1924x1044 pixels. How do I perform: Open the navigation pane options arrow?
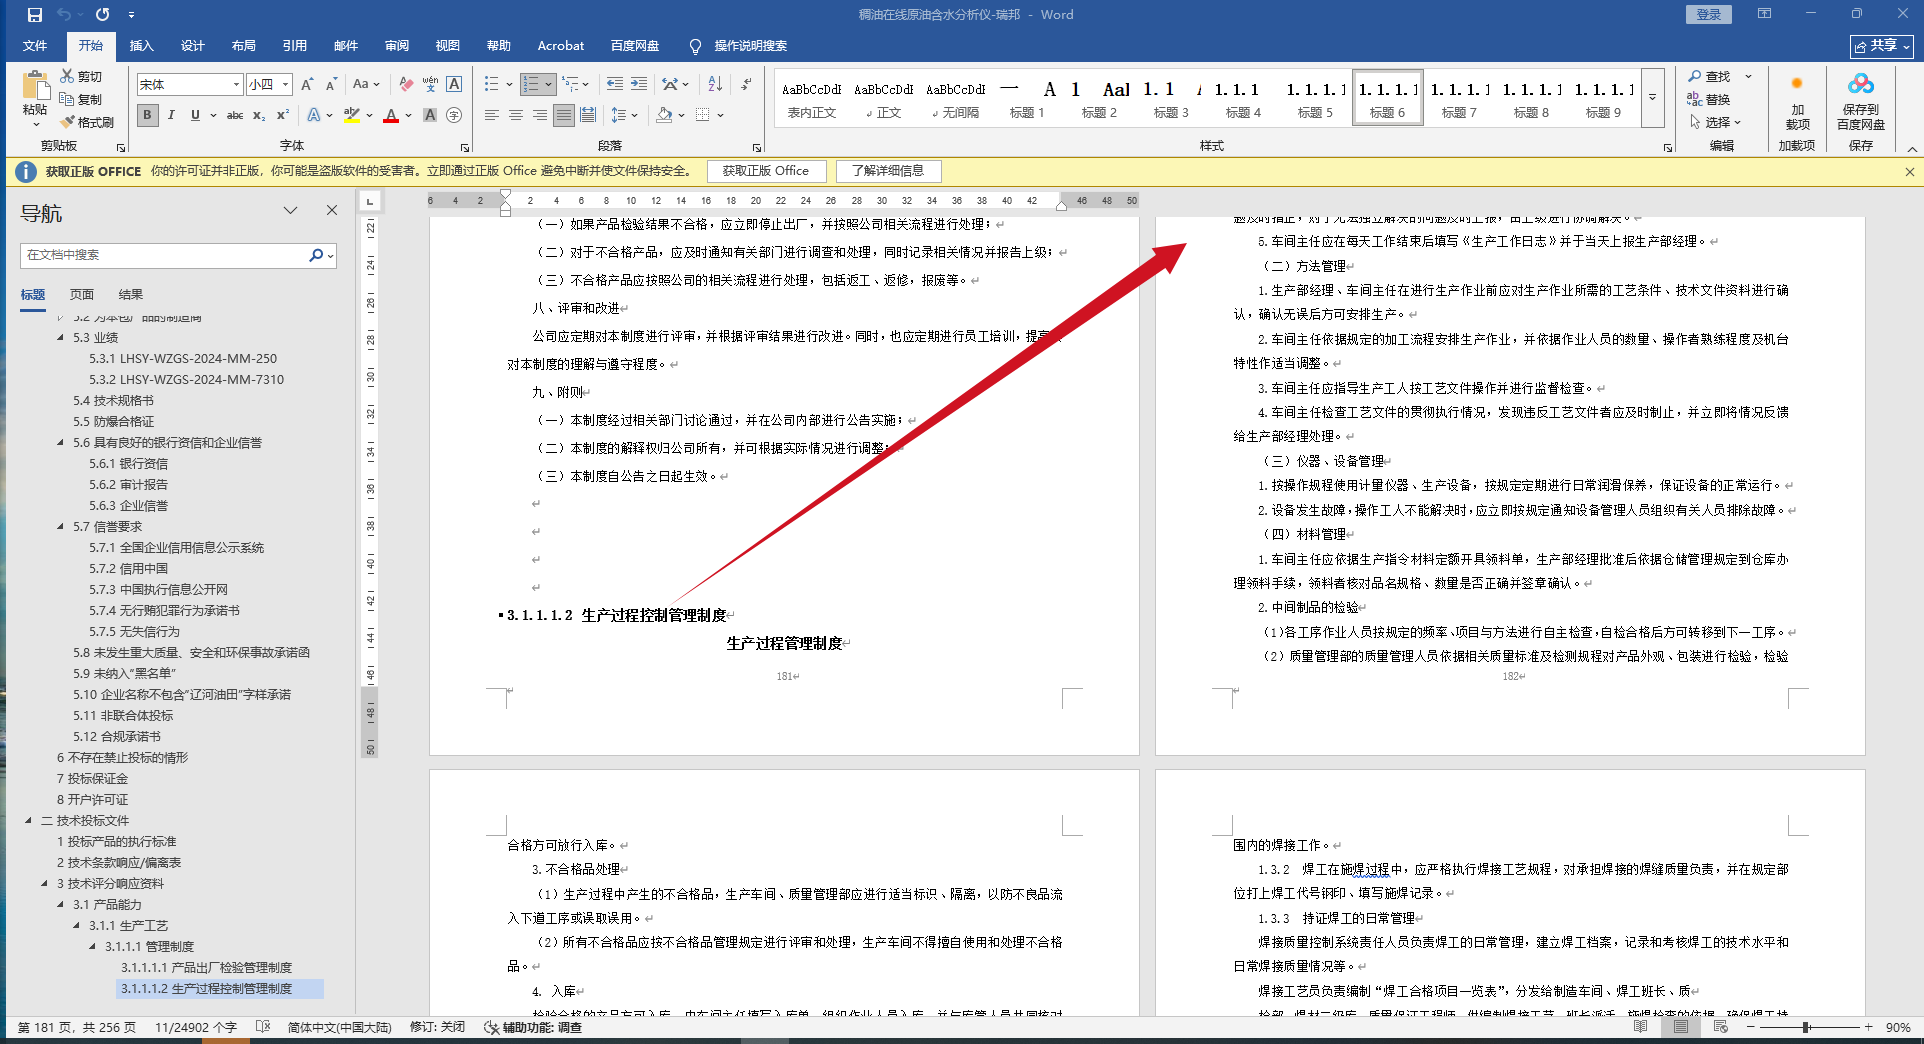pyautogui.click(x=290, y=210)
